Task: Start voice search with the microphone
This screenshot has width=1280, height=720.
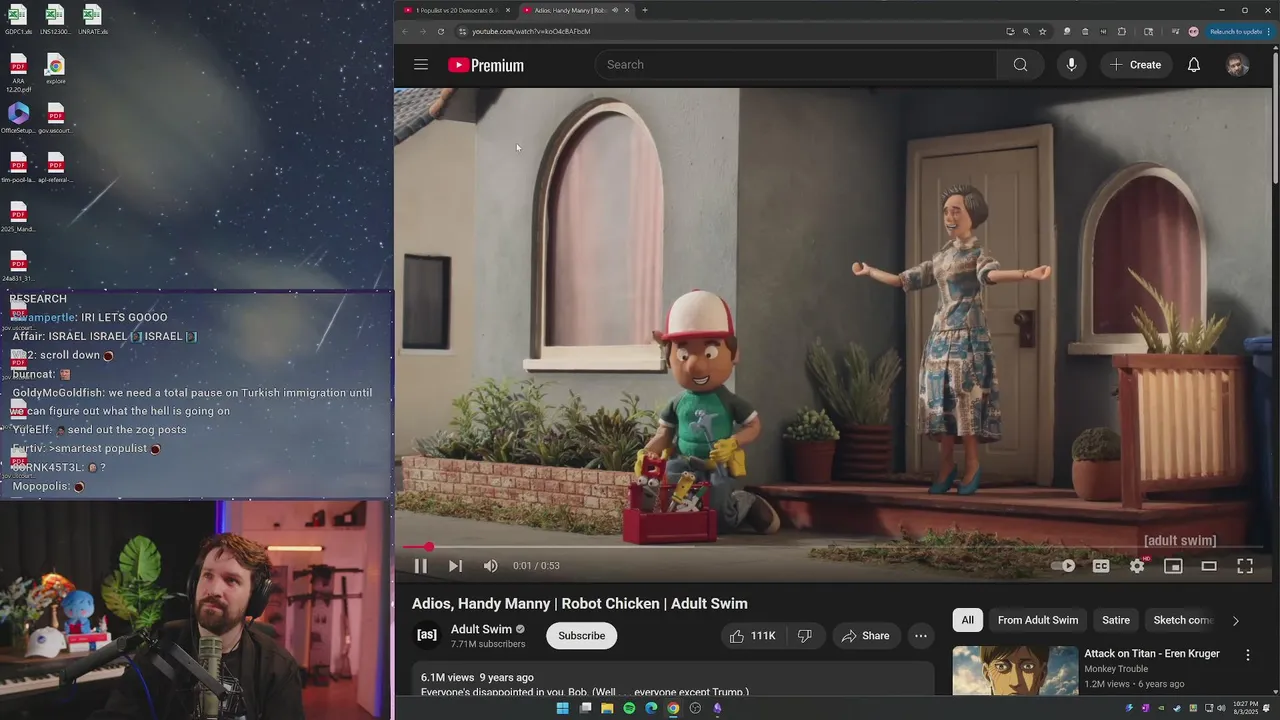Action: (1071, 65)
